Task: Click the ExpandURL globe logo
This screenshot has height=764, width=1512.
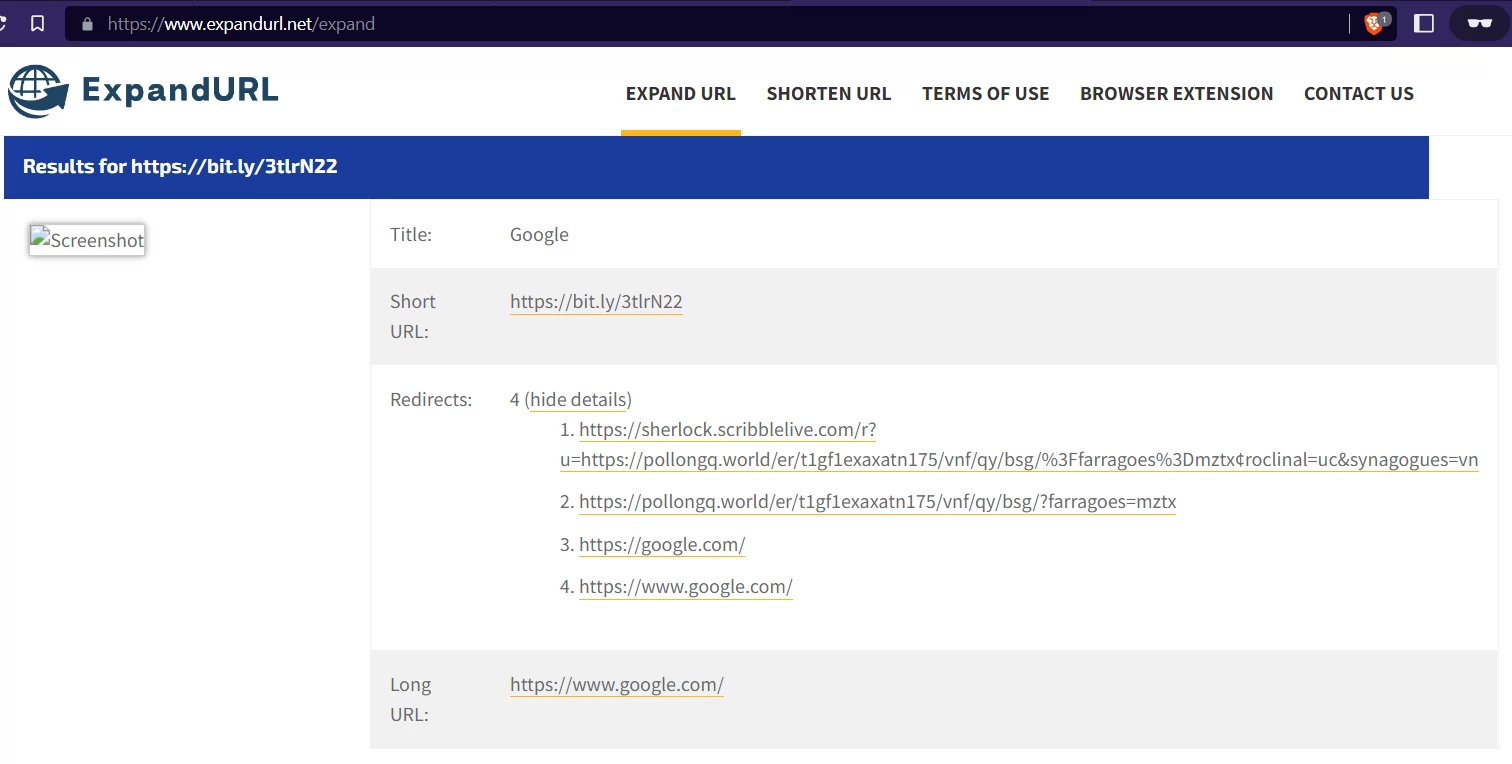Action: pos(38,92)
